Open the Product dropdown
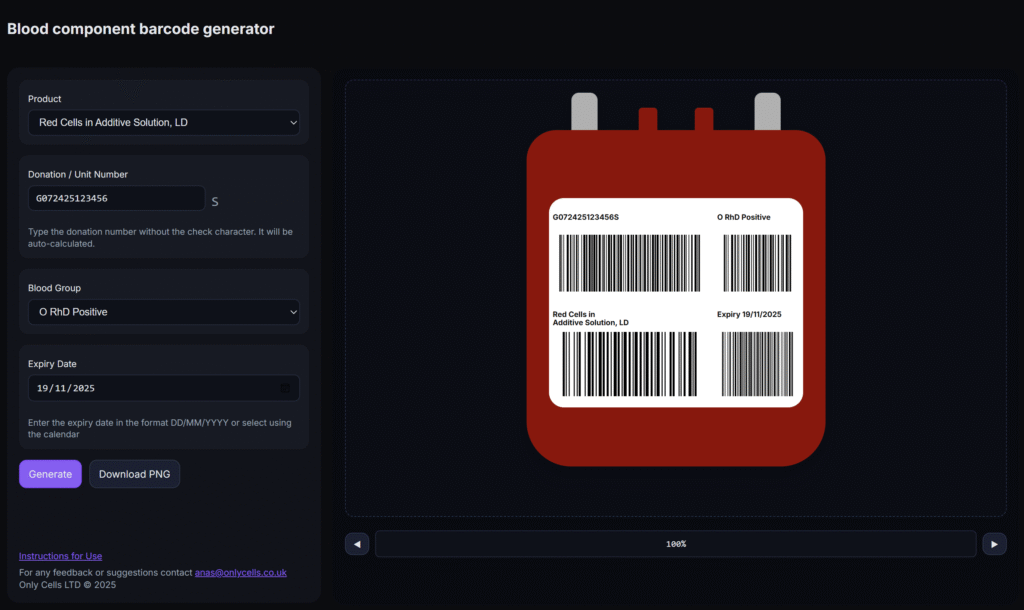1024x610 pixels. coord(164,123)
